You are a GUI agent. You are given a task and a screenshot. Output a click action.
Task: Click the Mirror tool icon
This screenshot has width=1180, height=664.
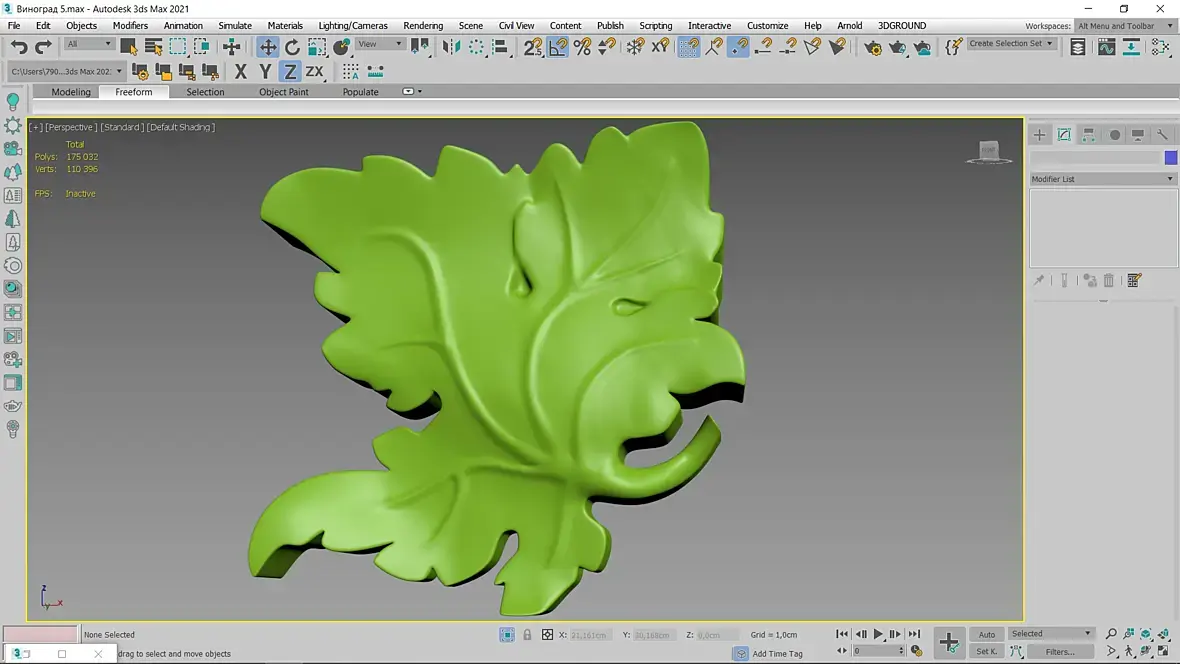coord(452,47)
